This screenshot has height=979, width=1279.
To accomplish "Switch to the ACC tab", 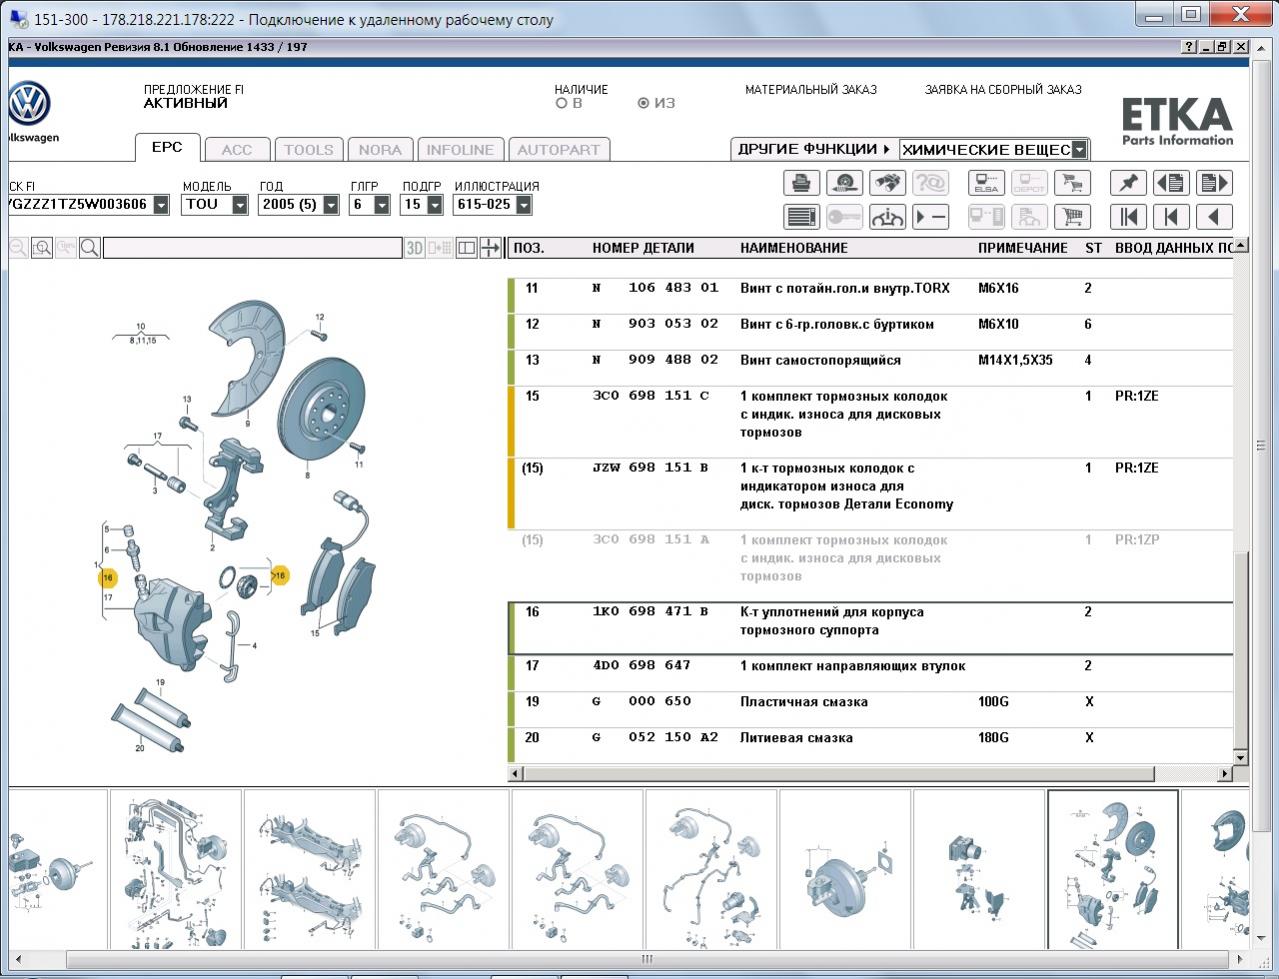I will pos(237,150).
